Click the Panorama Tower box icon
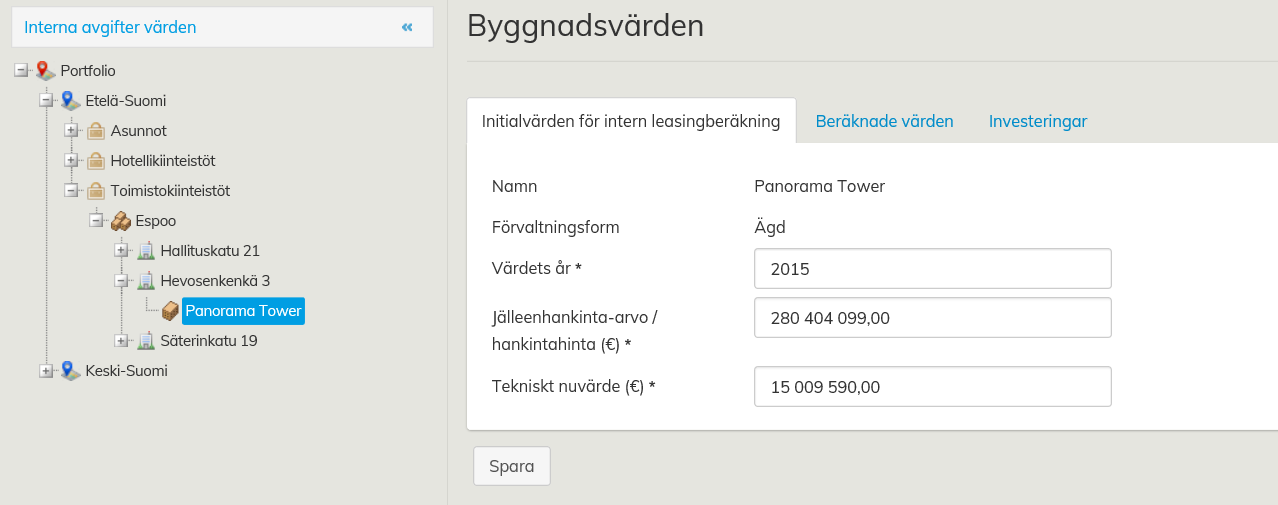 point(170,311)
